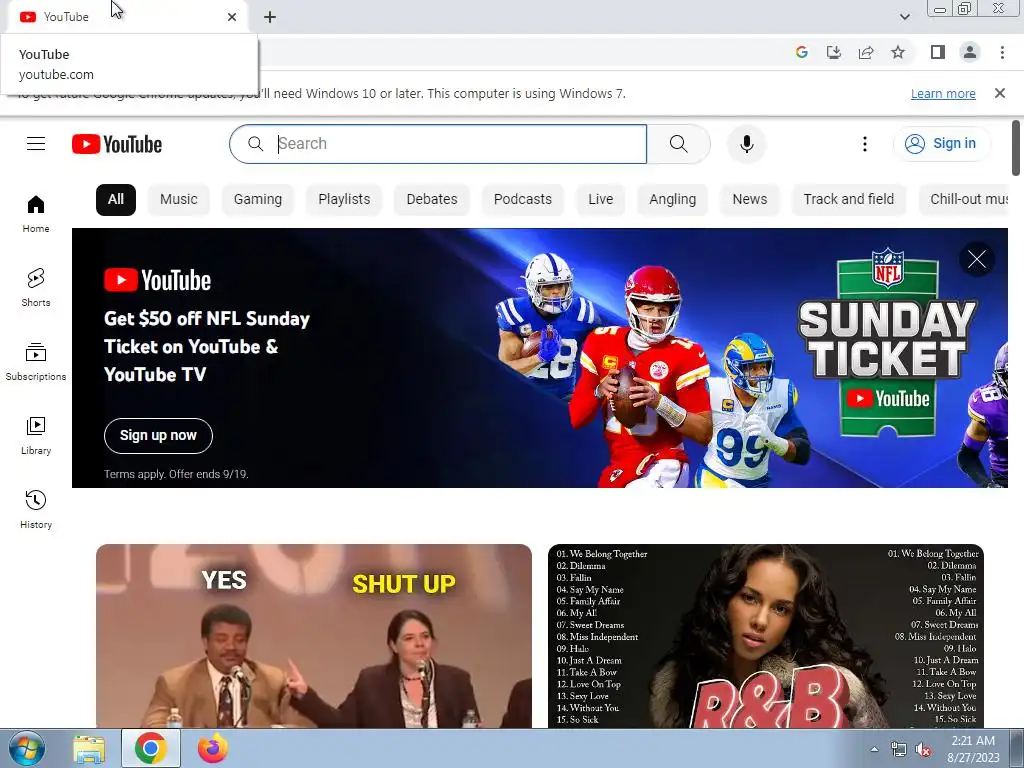Follow the Learn more link
1024x768 pixels.
pos(943,93)
